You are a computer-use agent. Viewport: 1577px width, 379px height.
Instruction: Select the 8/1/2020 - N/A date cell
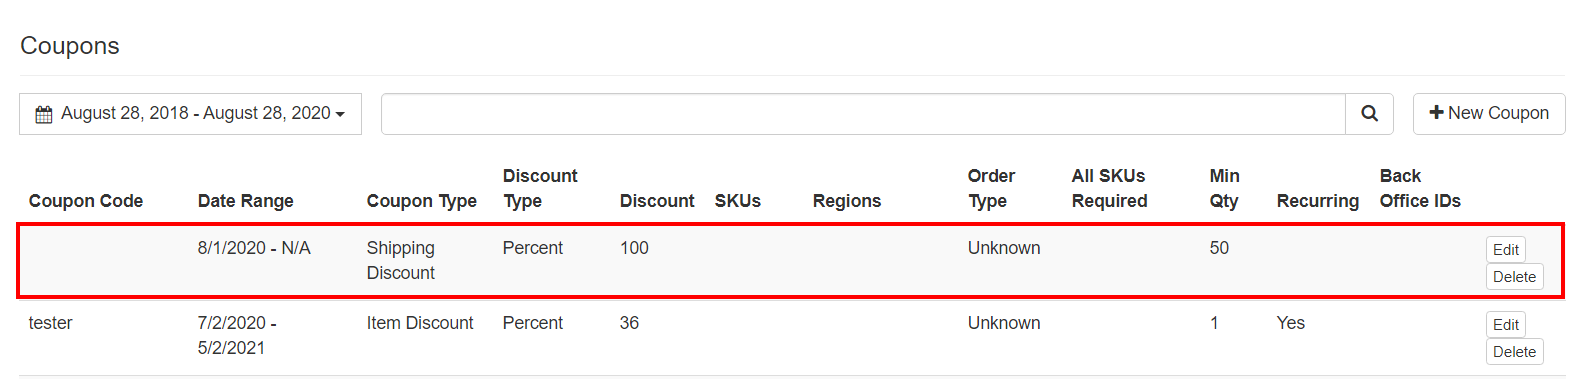[x=254, y=248]
